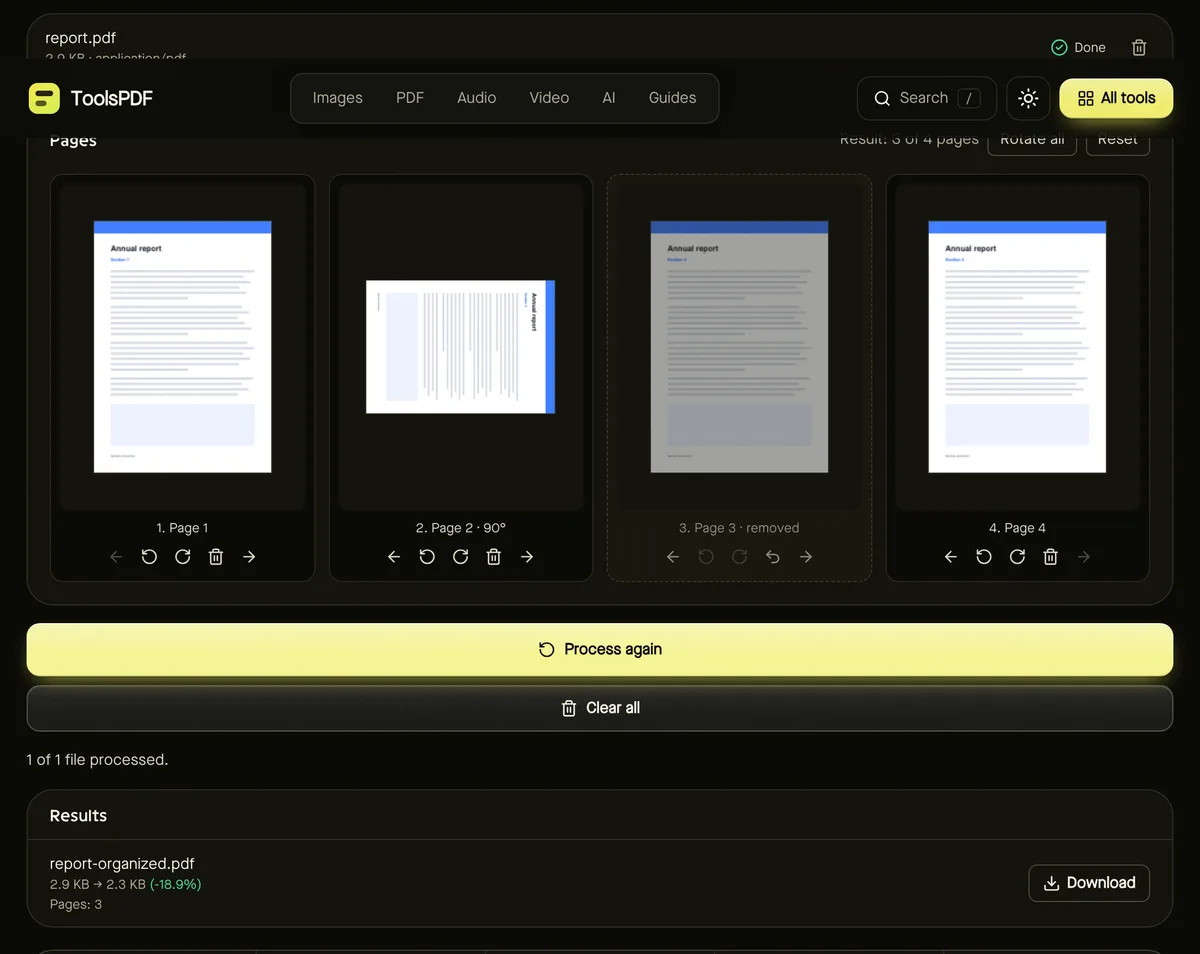1200x954 pixels.
Task: Move Page 2 left with arrow icon
Action: [394, 557]
